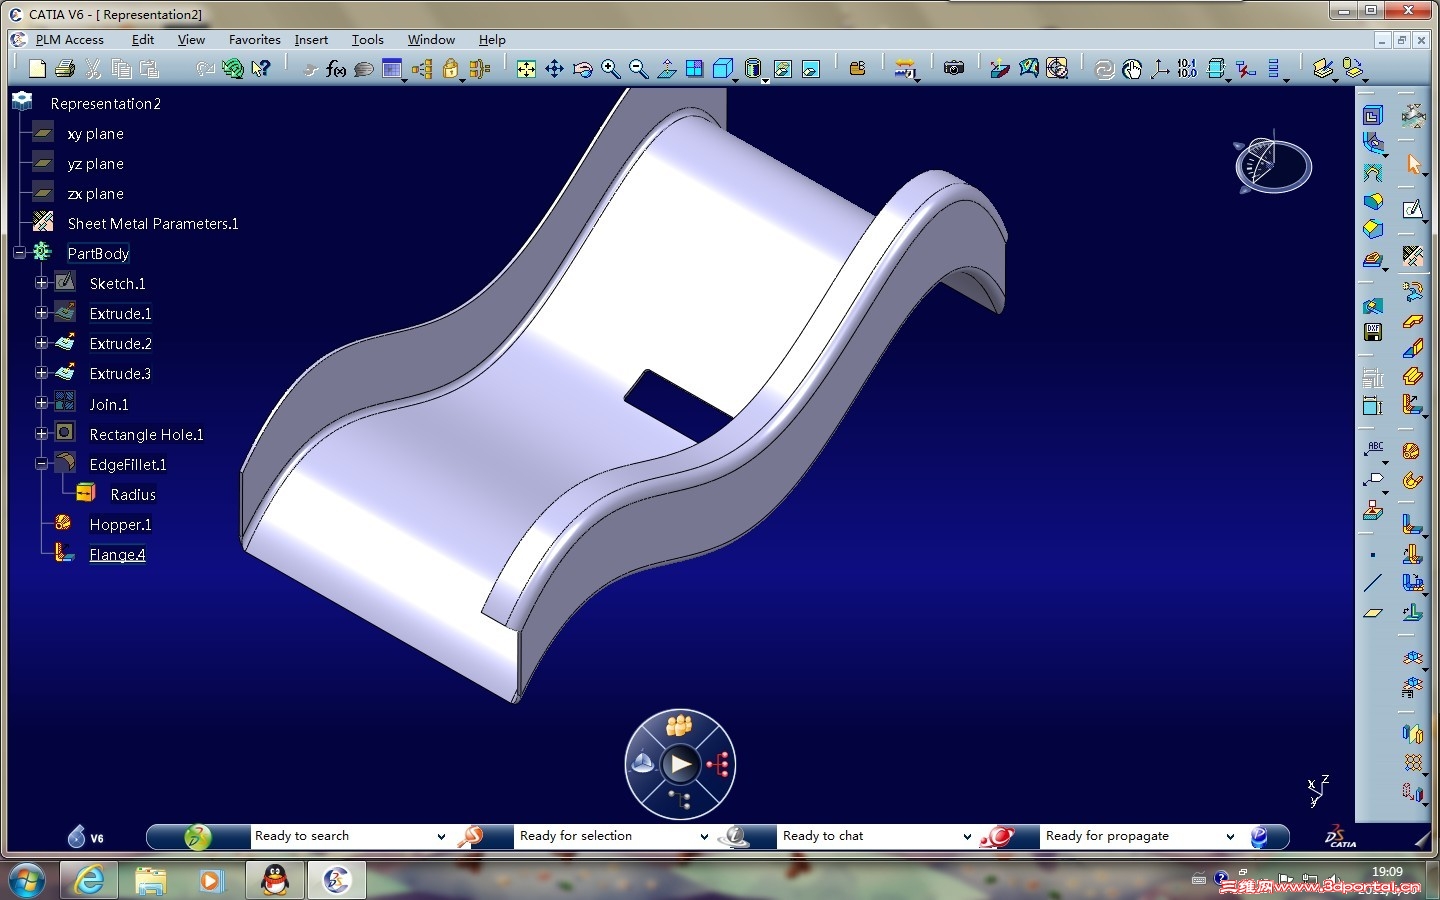The width and height of the screenshot is (1440, 900).
Task: Expand the Extrude.2 tree node
Action: 41,343
